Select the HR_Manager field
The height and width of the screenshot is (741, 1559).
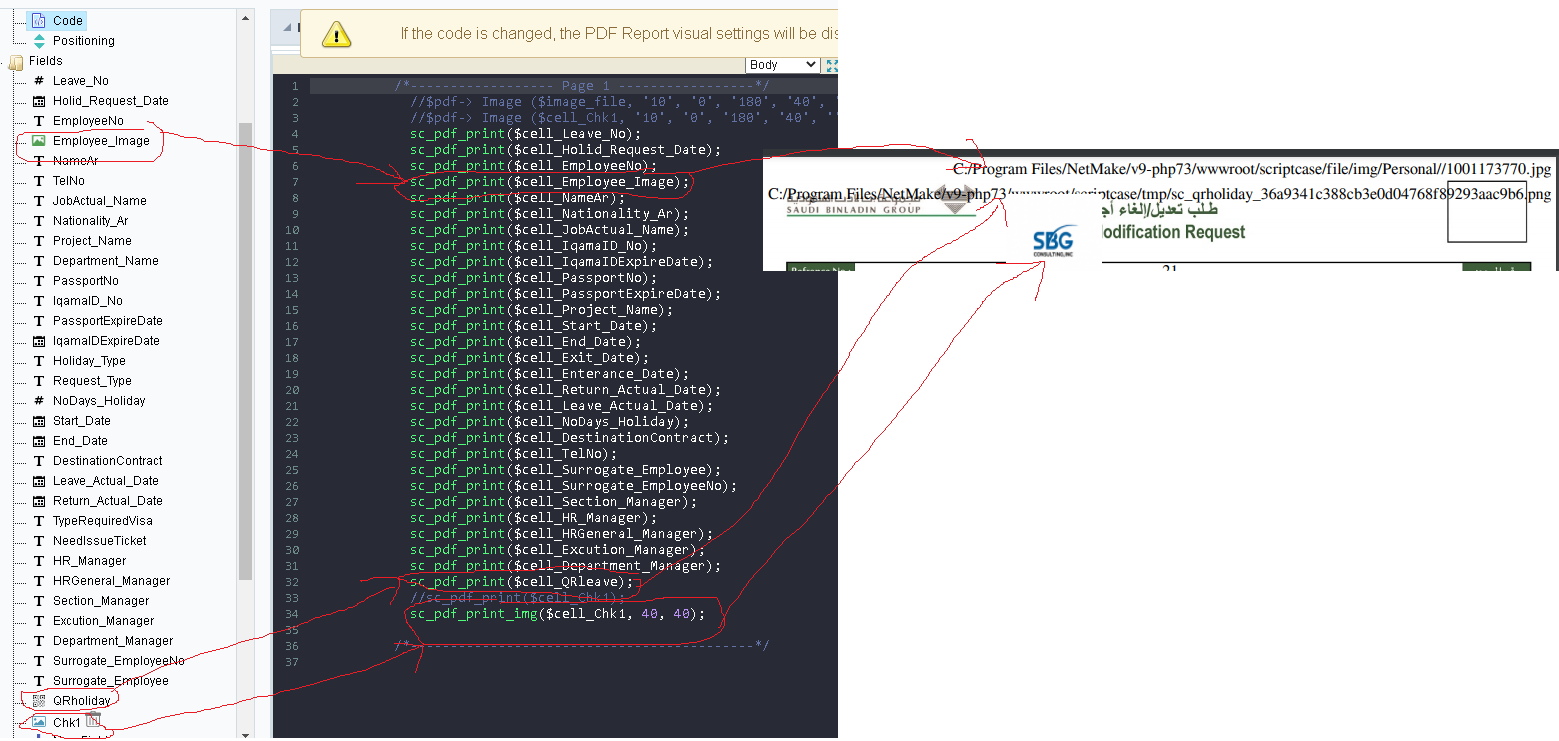pos(90,561)
